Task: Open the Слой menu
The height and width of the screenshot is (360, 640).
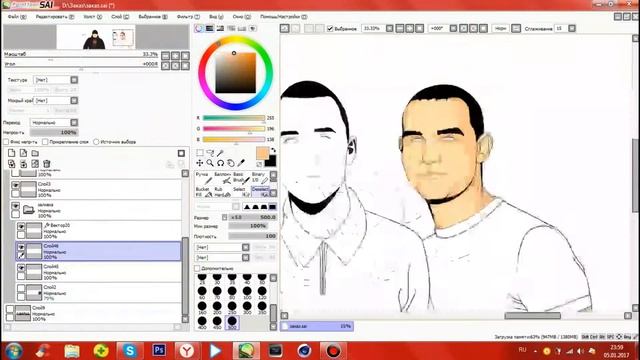Action: pos(120,17)
